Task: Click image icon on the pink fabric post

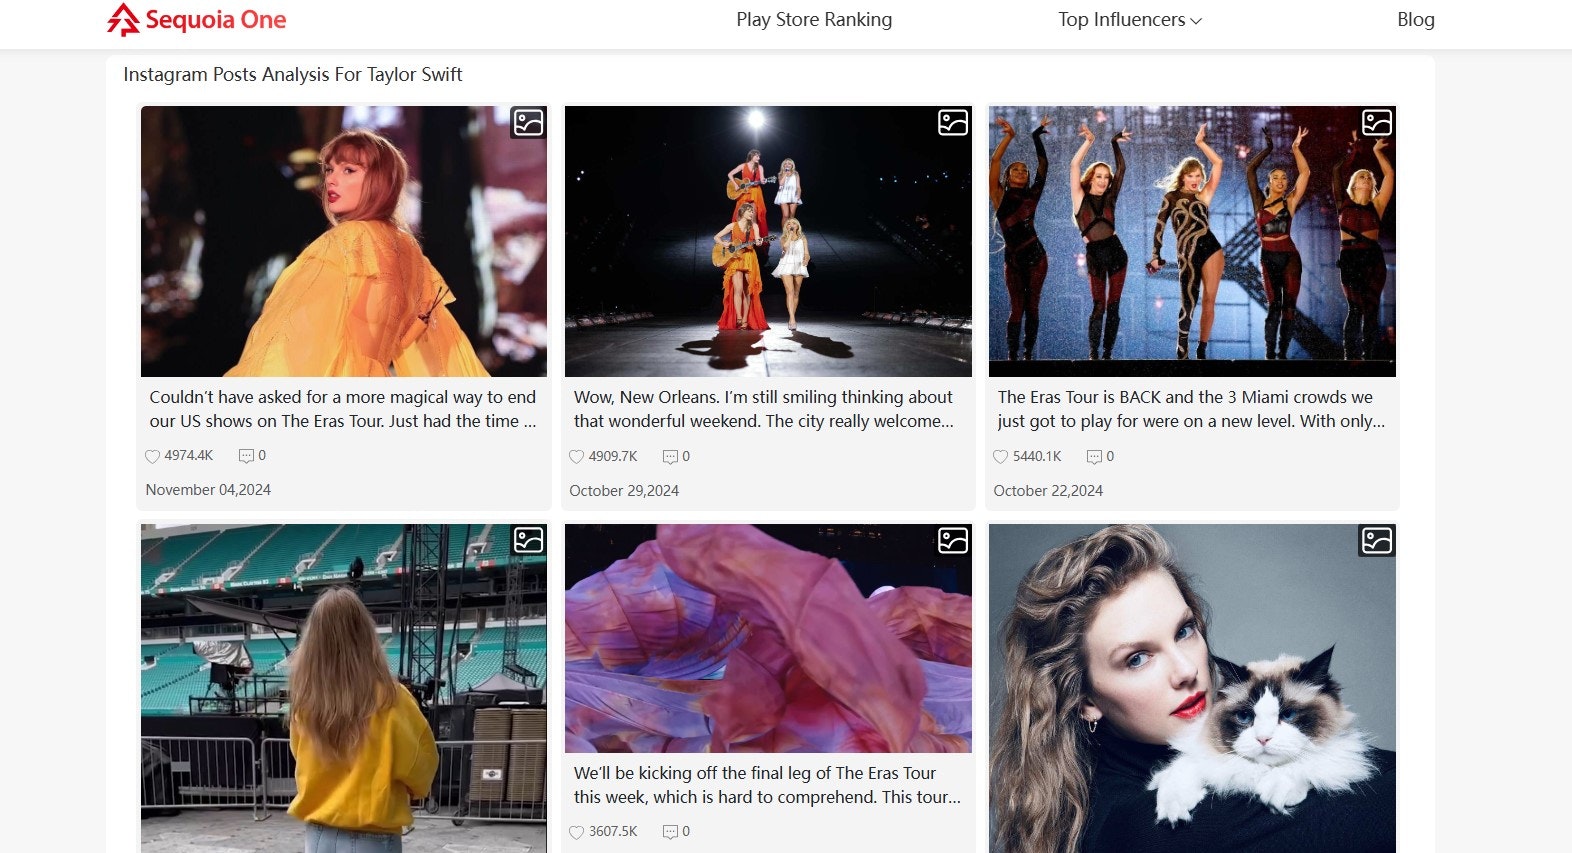Action: pyautogui.click(x=953, y=541)
